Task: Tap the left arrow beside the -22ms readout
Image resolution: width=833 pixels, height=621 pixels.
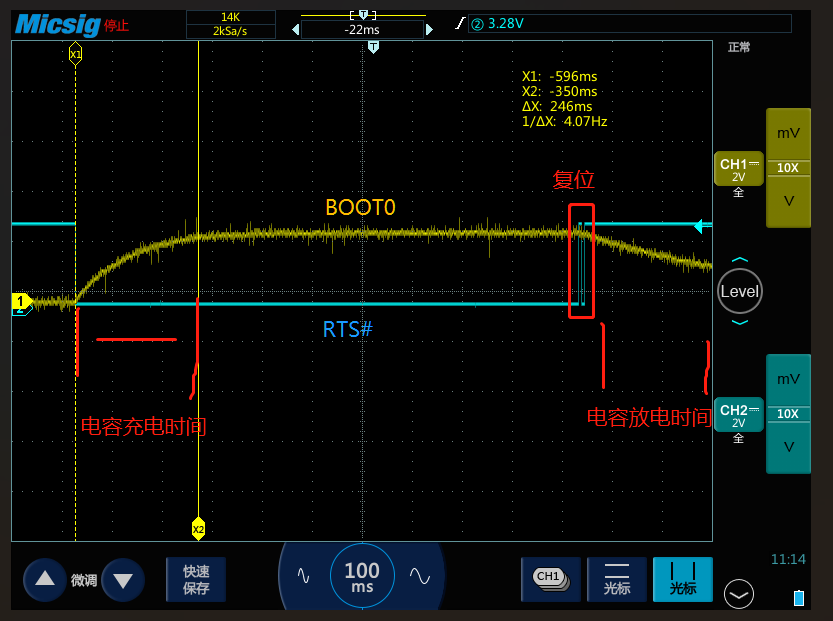Action: (x=295, y=30)
